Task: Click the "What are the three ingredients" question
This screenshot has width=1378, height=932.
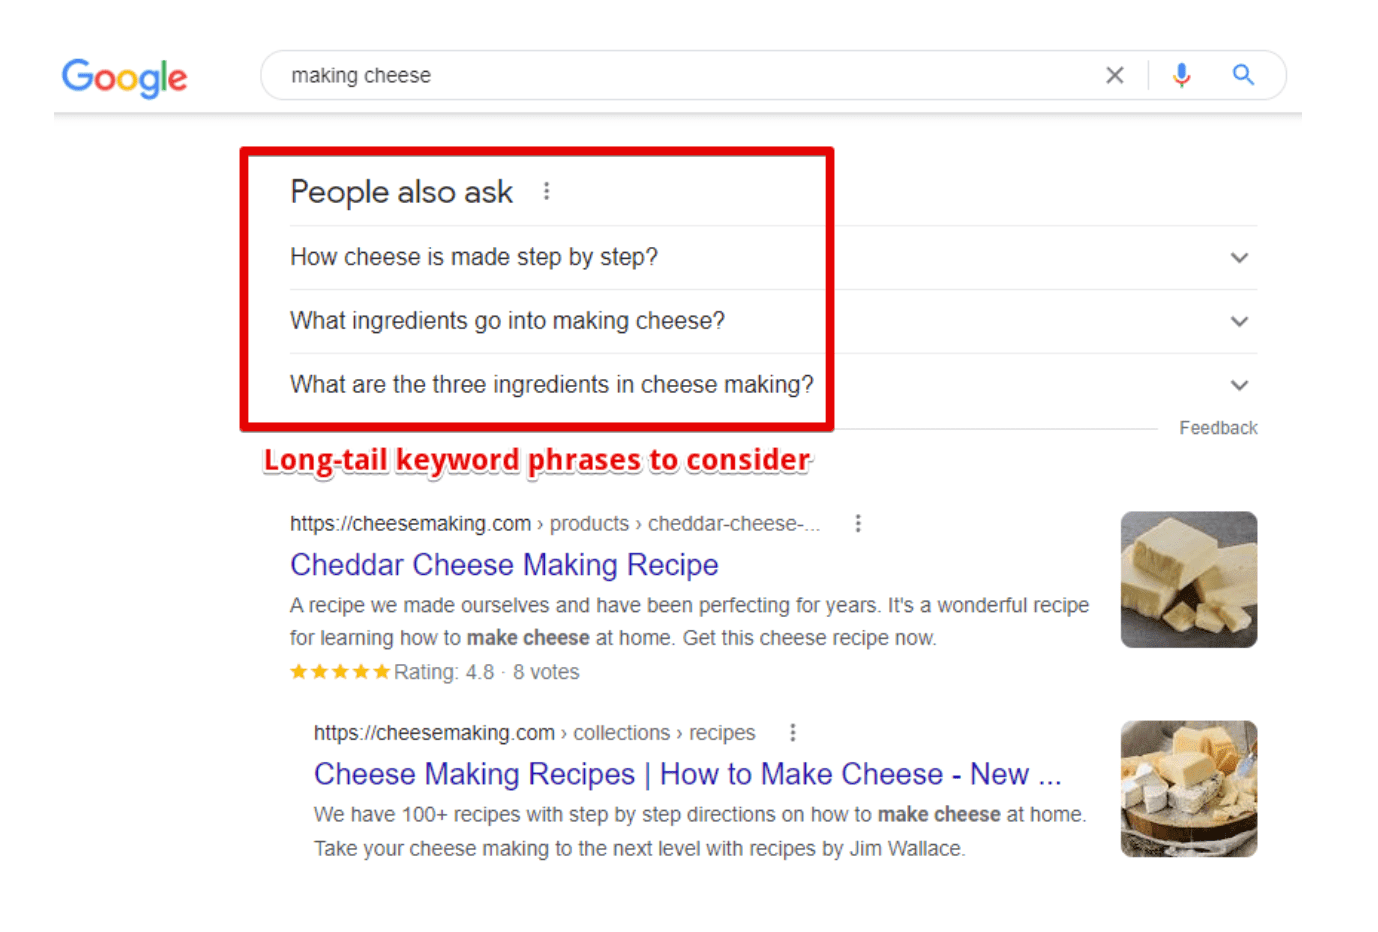Action: pyautogui.click(x=551, y=385)
